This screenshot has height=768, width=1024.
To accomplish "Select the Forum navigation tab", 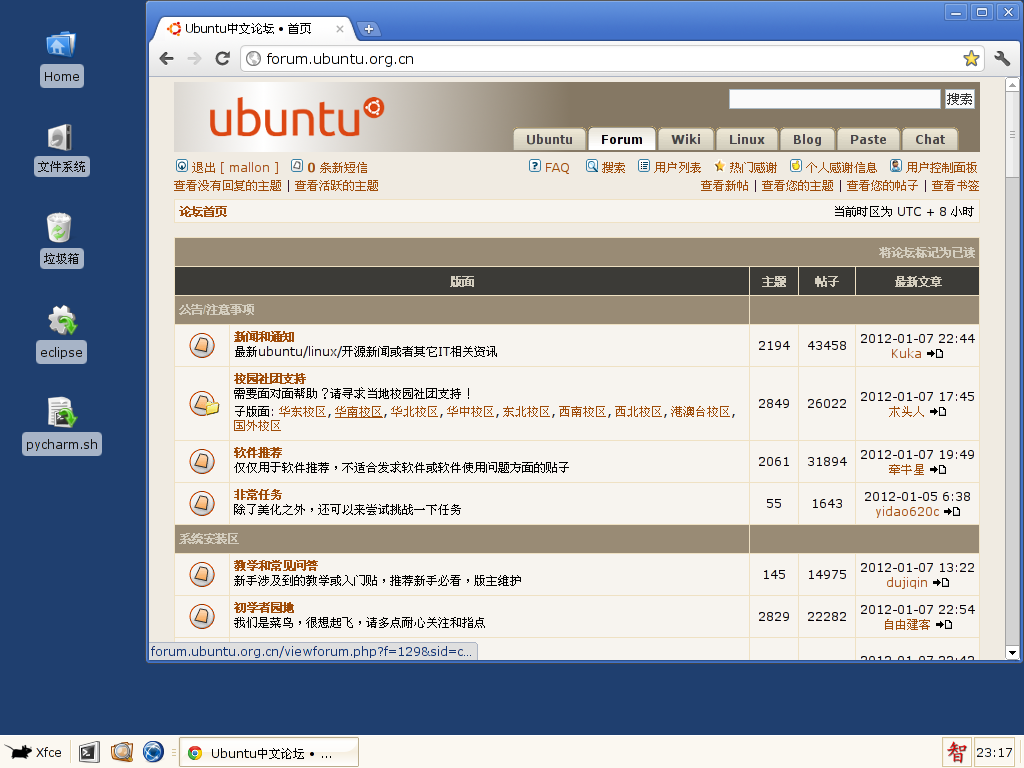I will coord(622,140).
